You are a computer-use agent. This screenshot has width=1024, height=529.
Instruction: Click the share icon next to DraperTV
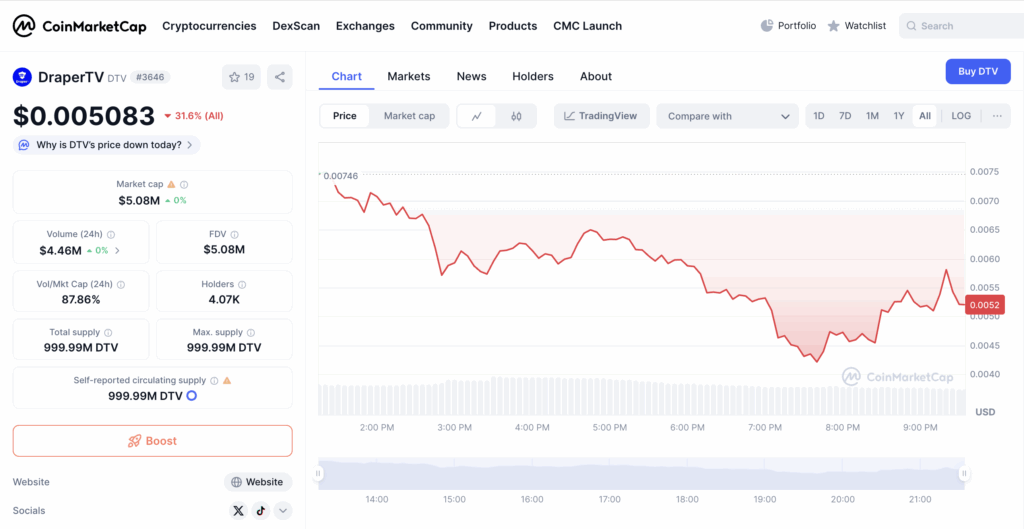(280, 77)
